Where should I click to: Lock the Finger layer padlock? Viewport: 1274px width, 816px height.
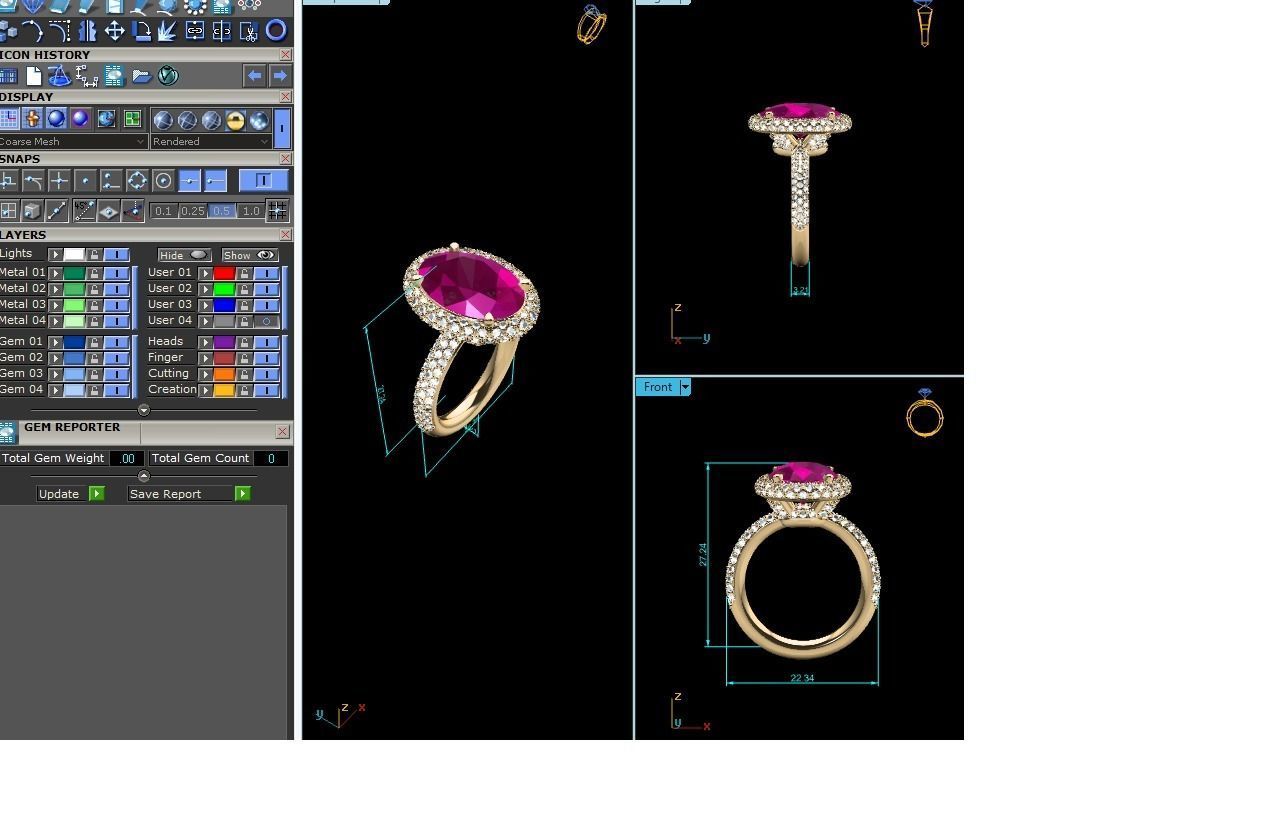click(244, 358)
